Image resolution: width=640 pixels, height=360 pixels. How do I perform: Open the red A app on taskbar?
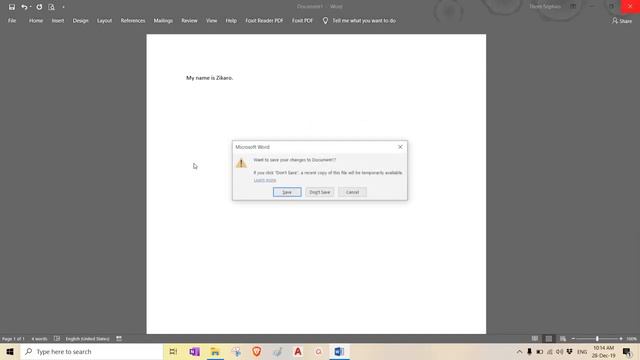[x=298, y=351]
